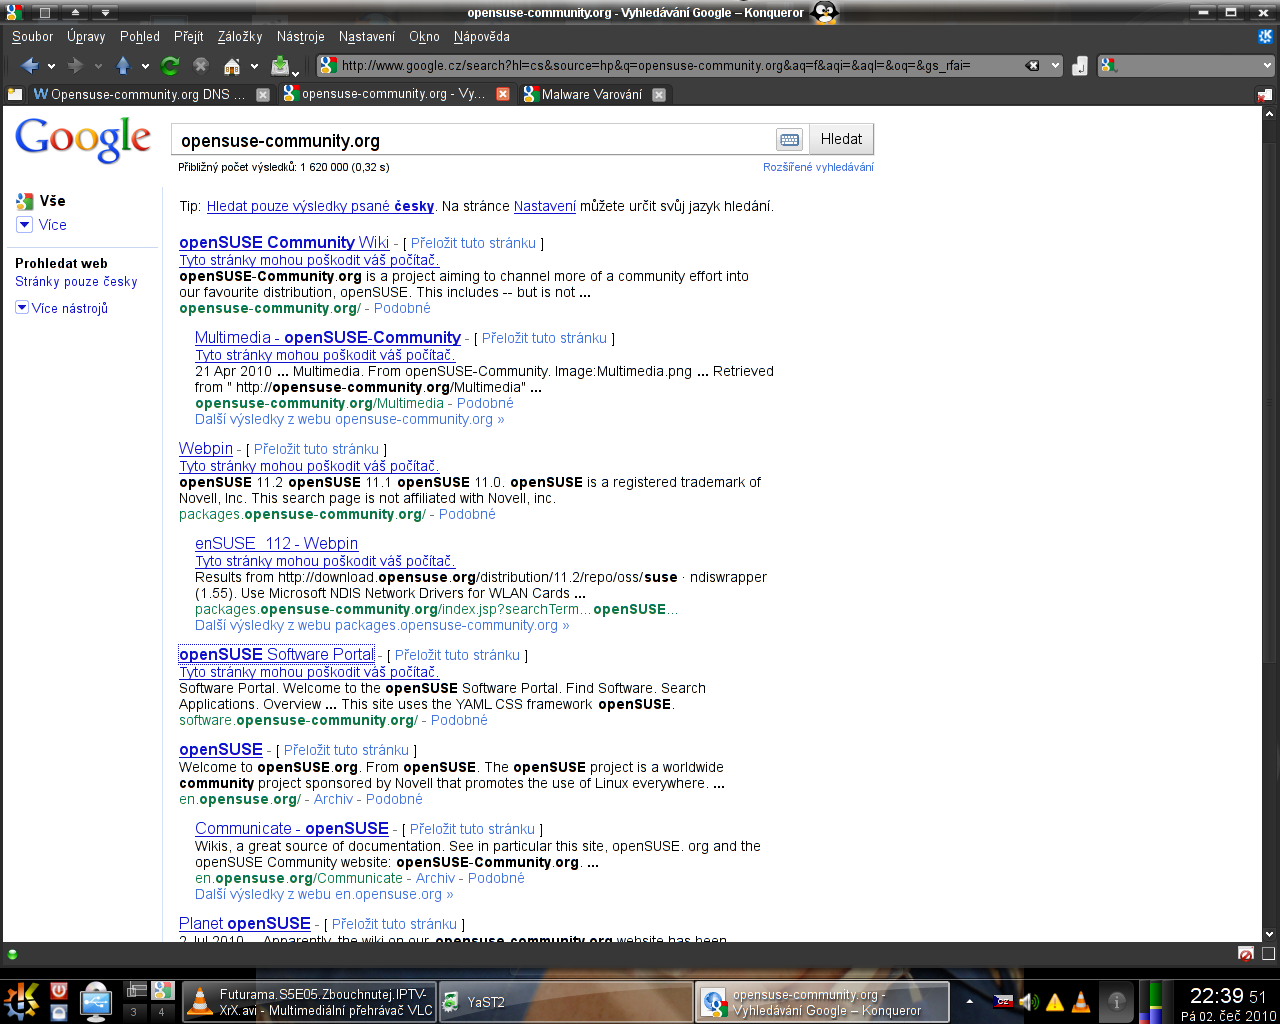Click the volume speaker tray icon

[1029, 1002]
